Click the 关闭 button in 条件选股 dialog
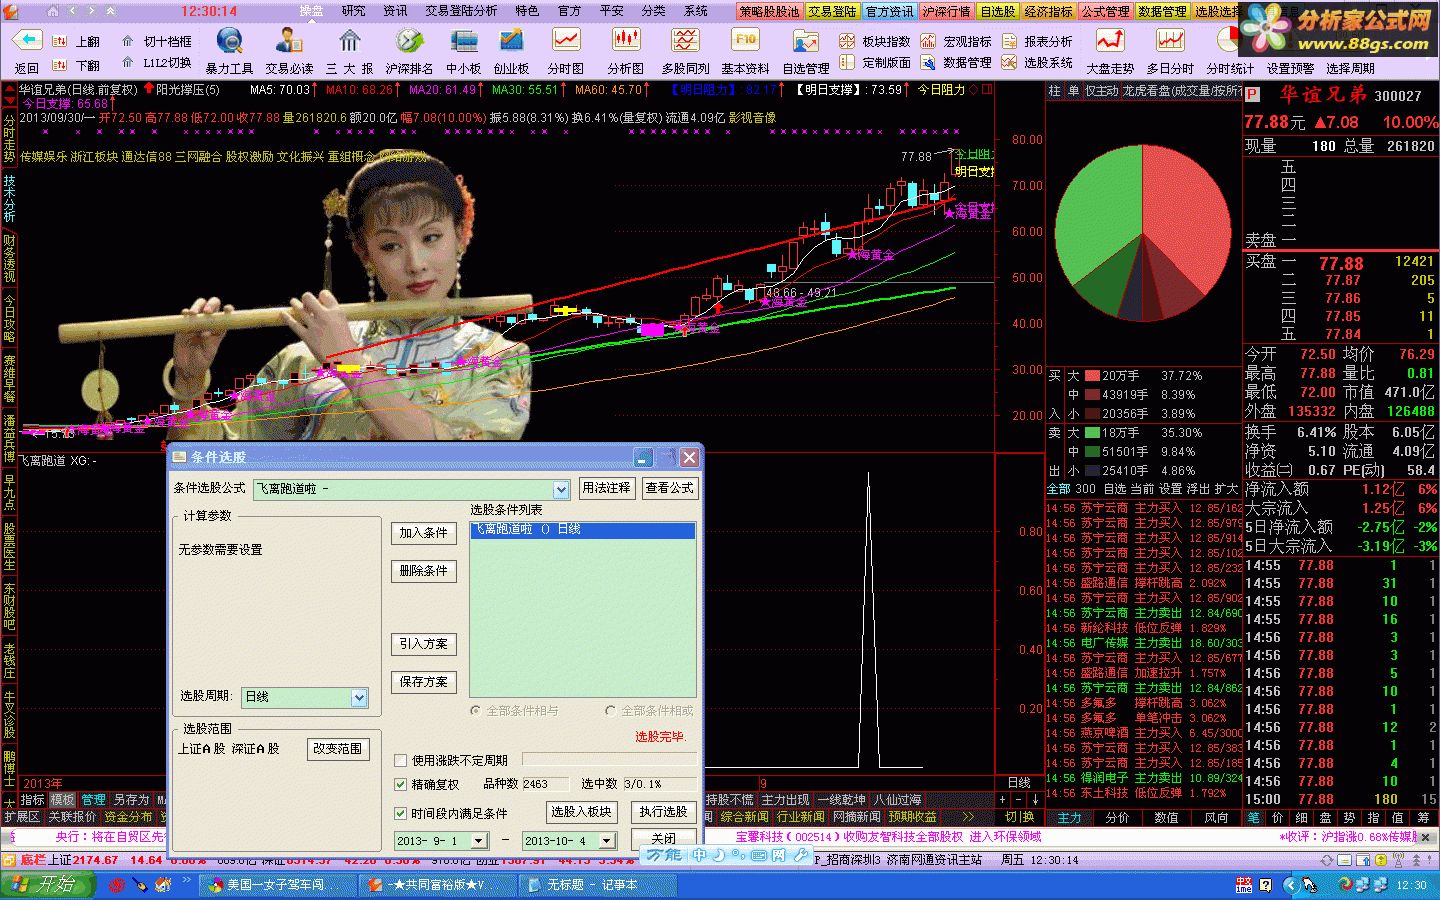1440x900 pixels. pos(664,839)
